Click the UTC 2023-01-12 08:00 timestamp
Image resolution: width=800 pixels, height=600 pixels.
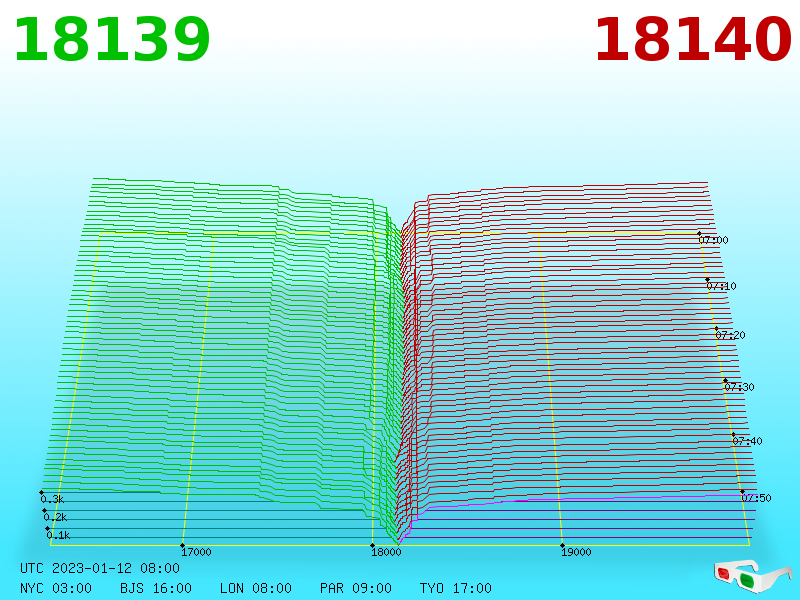tap(100, 568)
